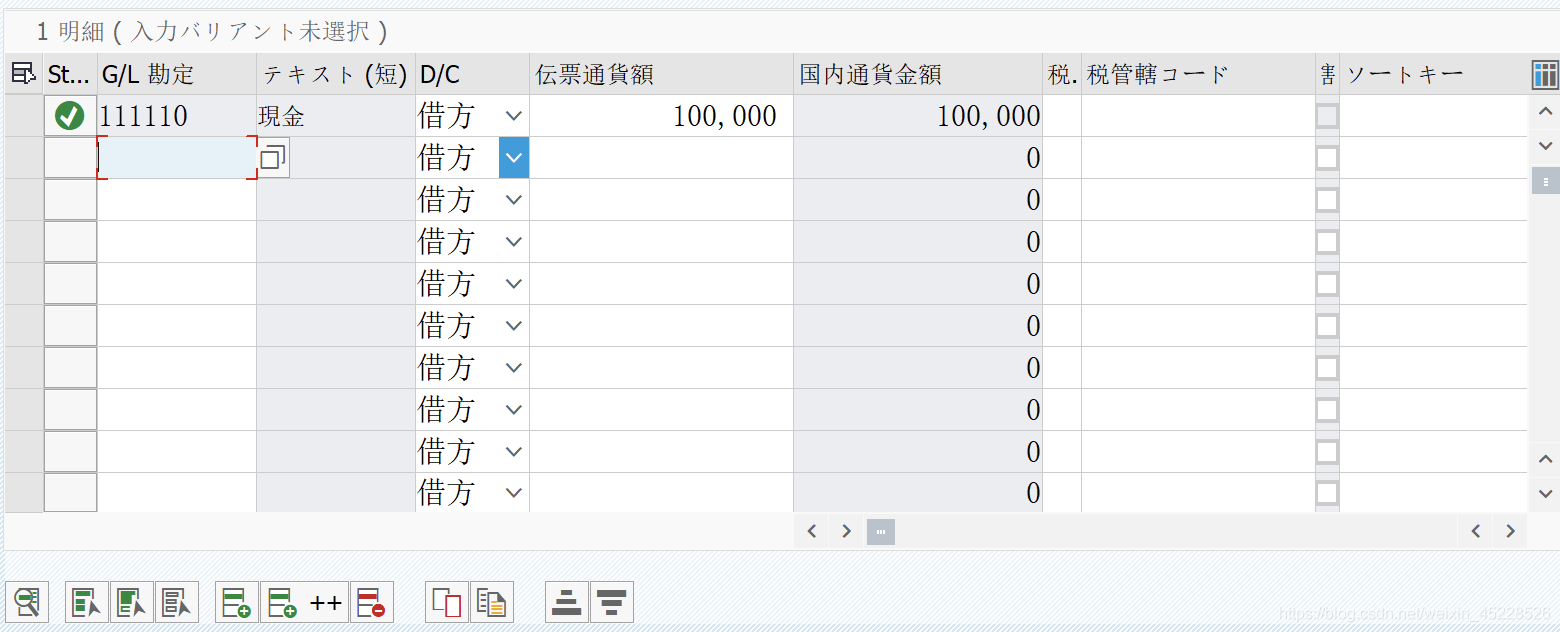This screenshot has width=1560, height=632.
Task: Select the row marker left of 111110 row
Action: 24,116
